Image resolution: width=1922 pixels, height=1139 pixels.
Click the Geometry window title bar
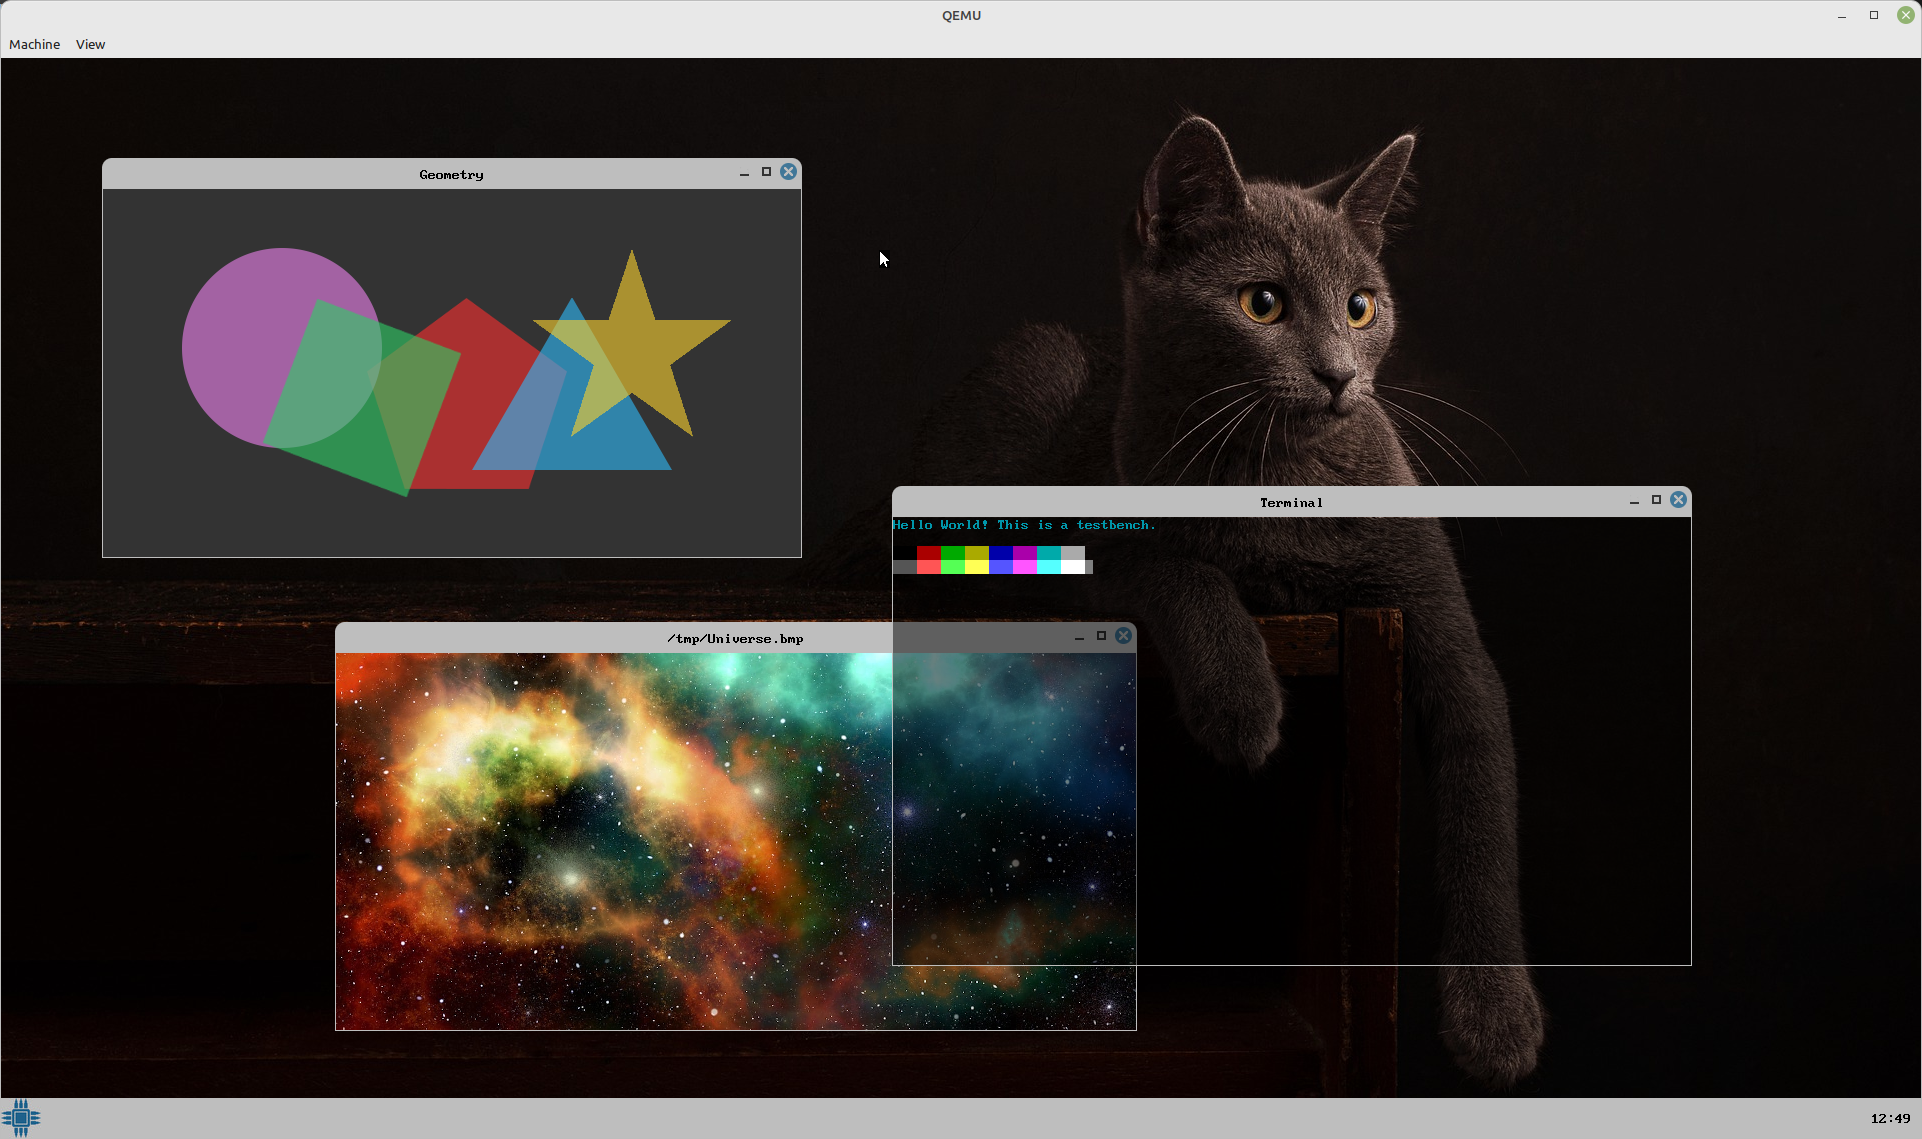(x=450, y=174)
